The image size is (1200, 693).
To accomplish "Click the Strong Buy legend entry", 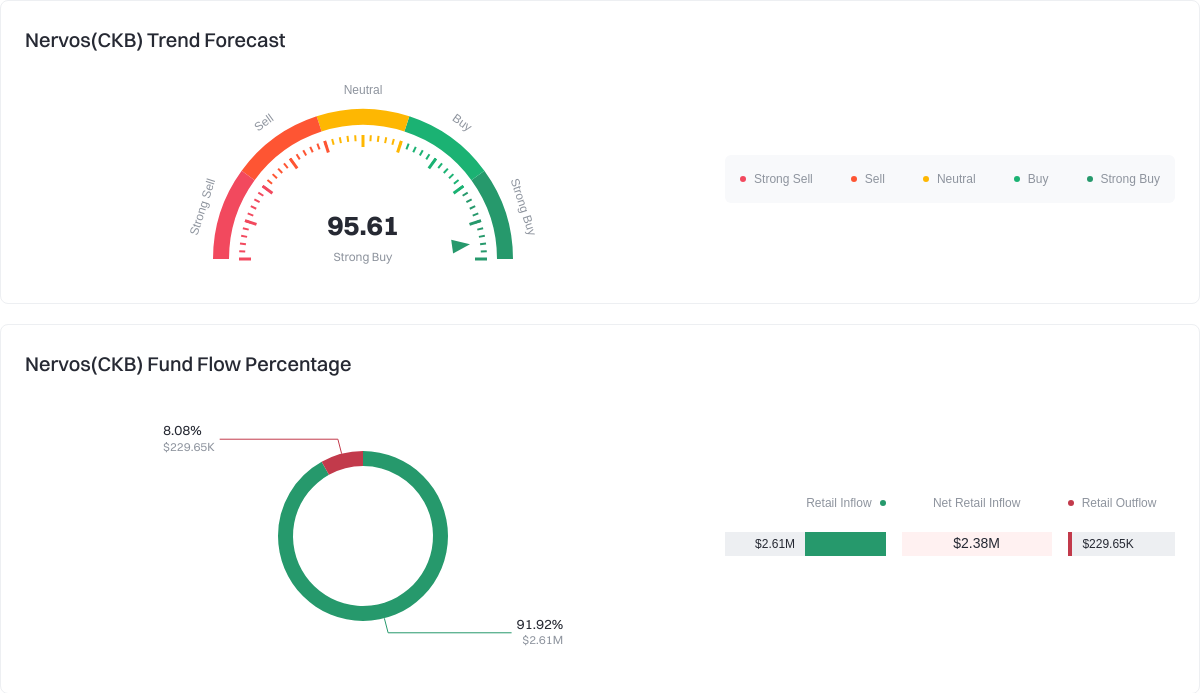I will (x=1123, y=179).
